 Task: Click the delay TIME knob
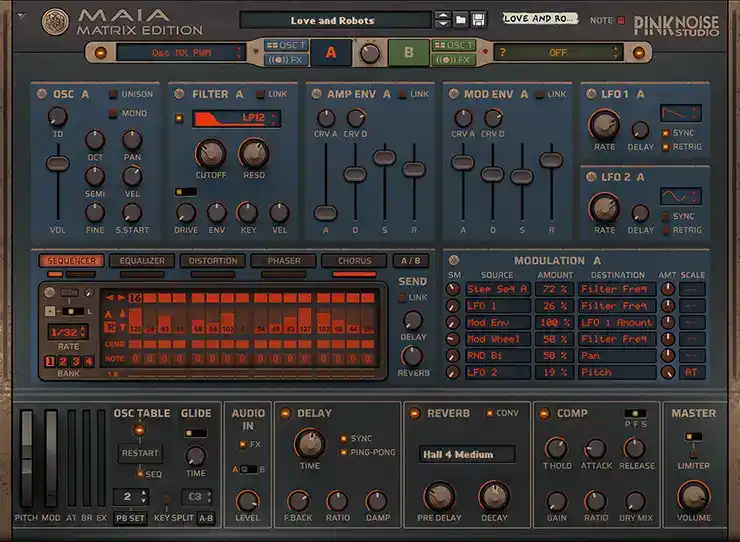click(x=310, y=444)
